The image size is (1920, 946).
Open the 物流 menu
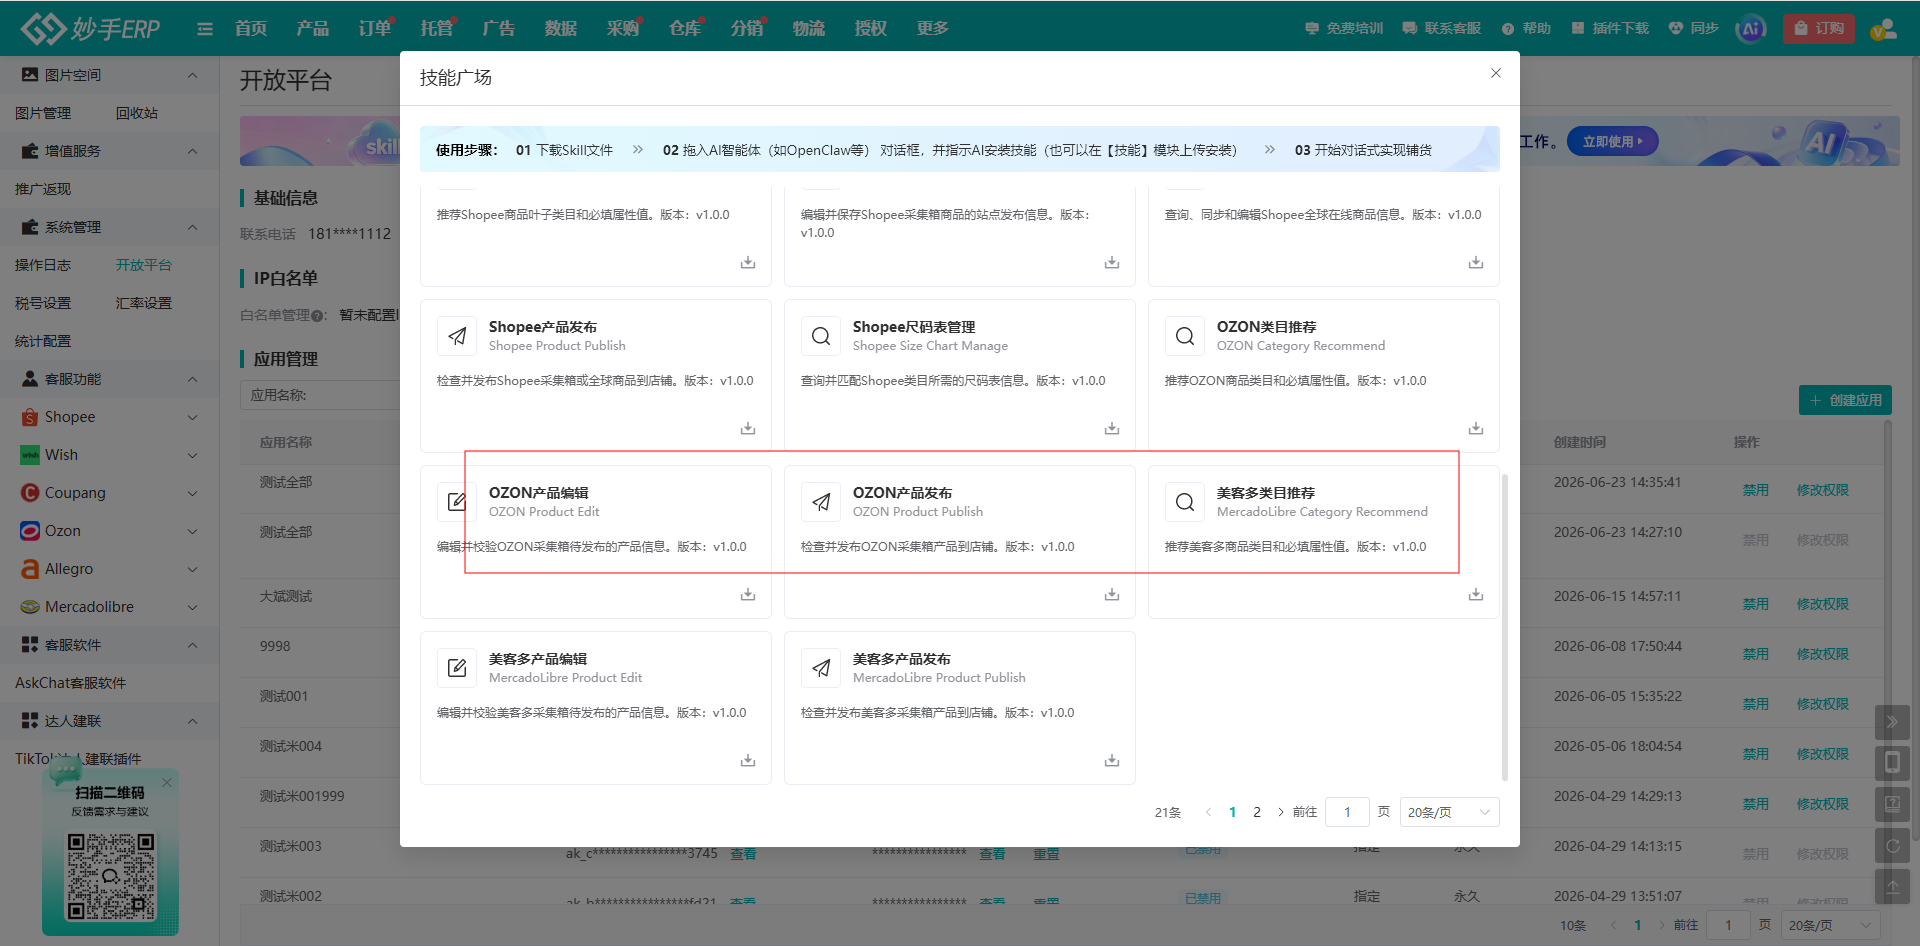tap(809, 28)
